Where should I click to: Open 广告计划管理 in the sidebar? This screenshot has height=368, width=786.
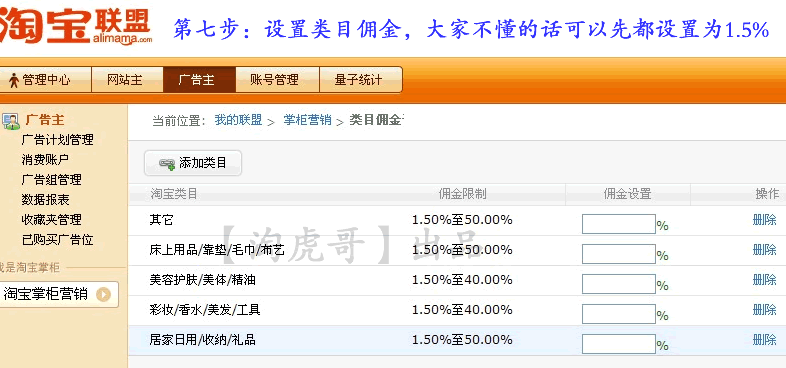(57, 139)
